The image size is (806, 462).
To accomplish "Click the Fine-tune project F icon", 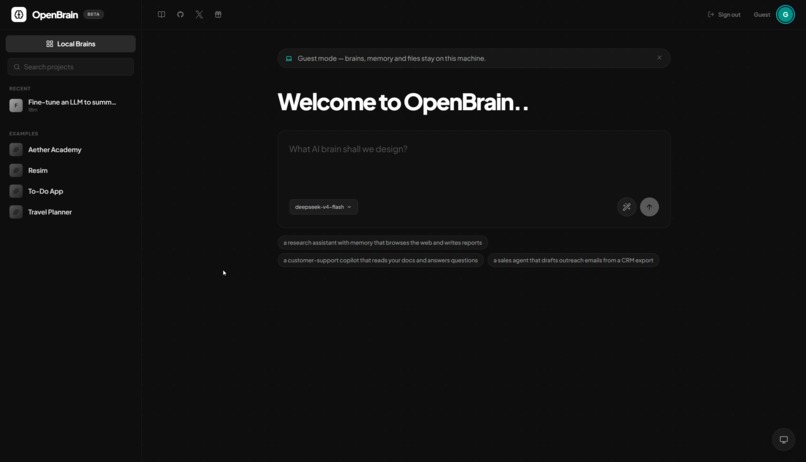I will pos(16,105).
